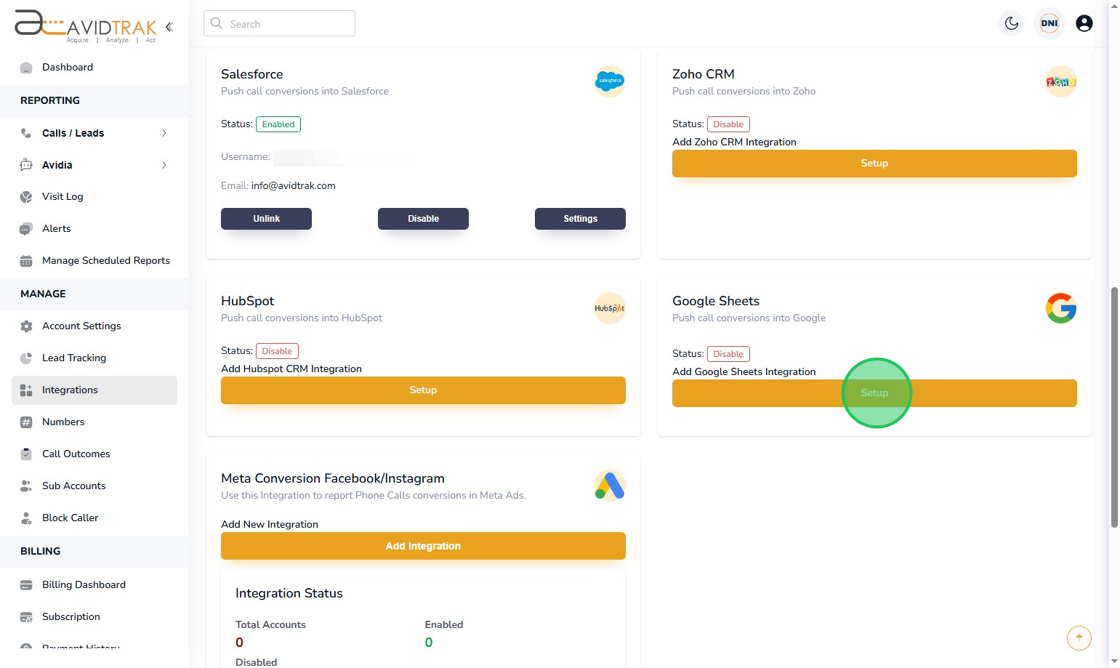Disable the Salesforce integration
This screenshot has height=668, width=1120.
[x=423, y=218]
